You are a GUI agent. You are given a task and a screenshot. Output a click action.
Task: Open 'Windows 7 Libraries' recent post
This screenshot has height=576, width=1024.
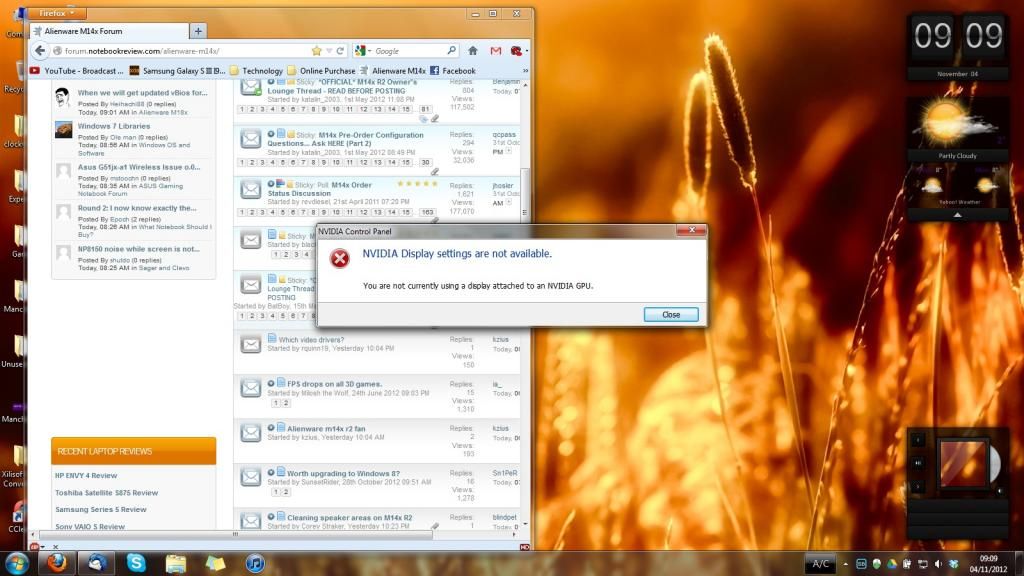coord(114,126)
